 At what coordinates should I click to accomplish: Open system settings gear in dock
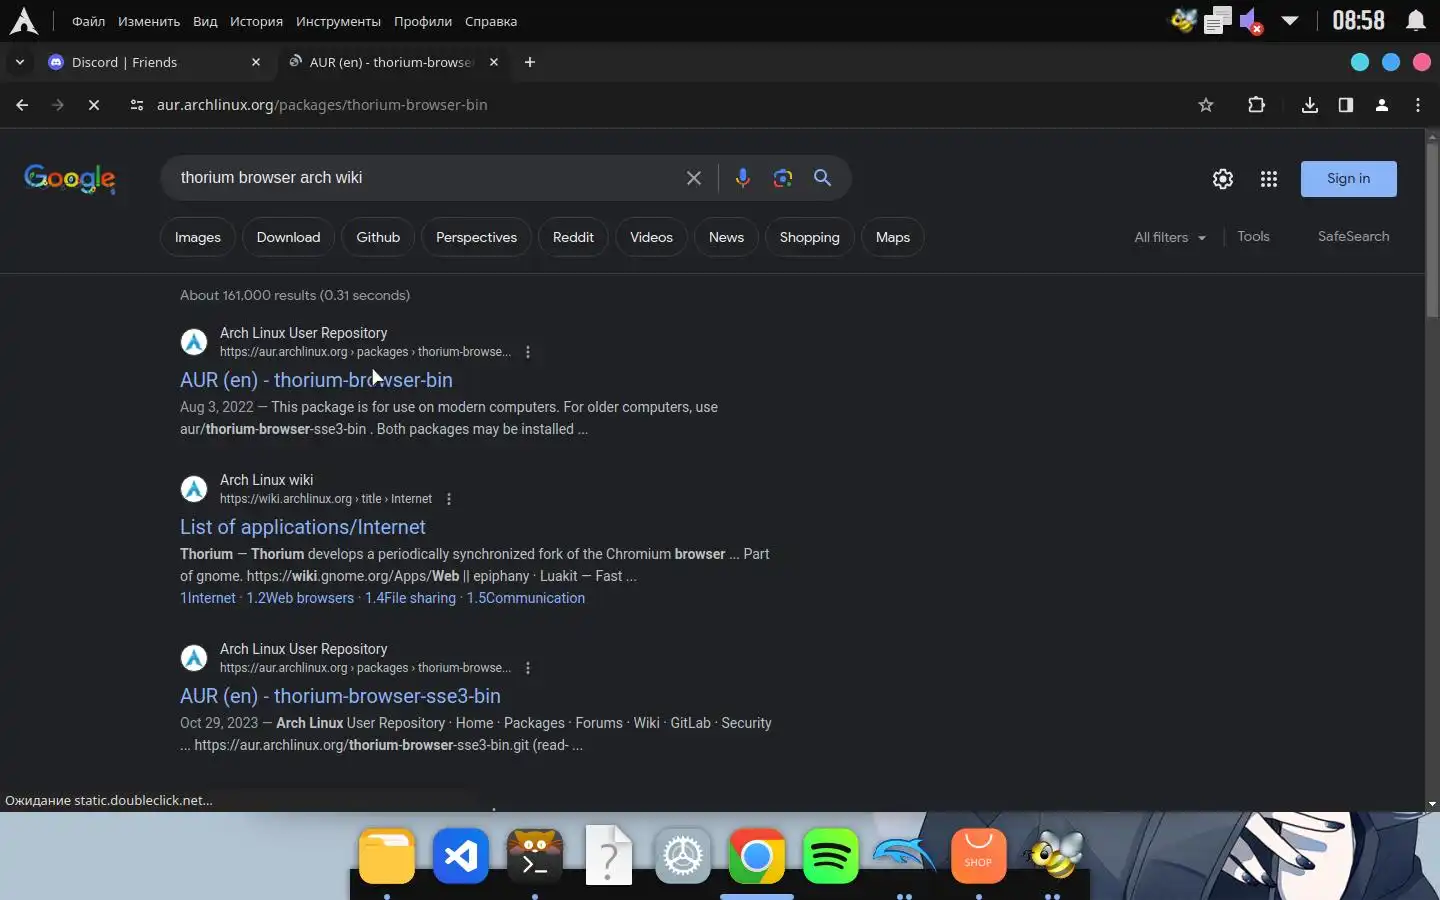pyautogui.click(x=683, y=856)
